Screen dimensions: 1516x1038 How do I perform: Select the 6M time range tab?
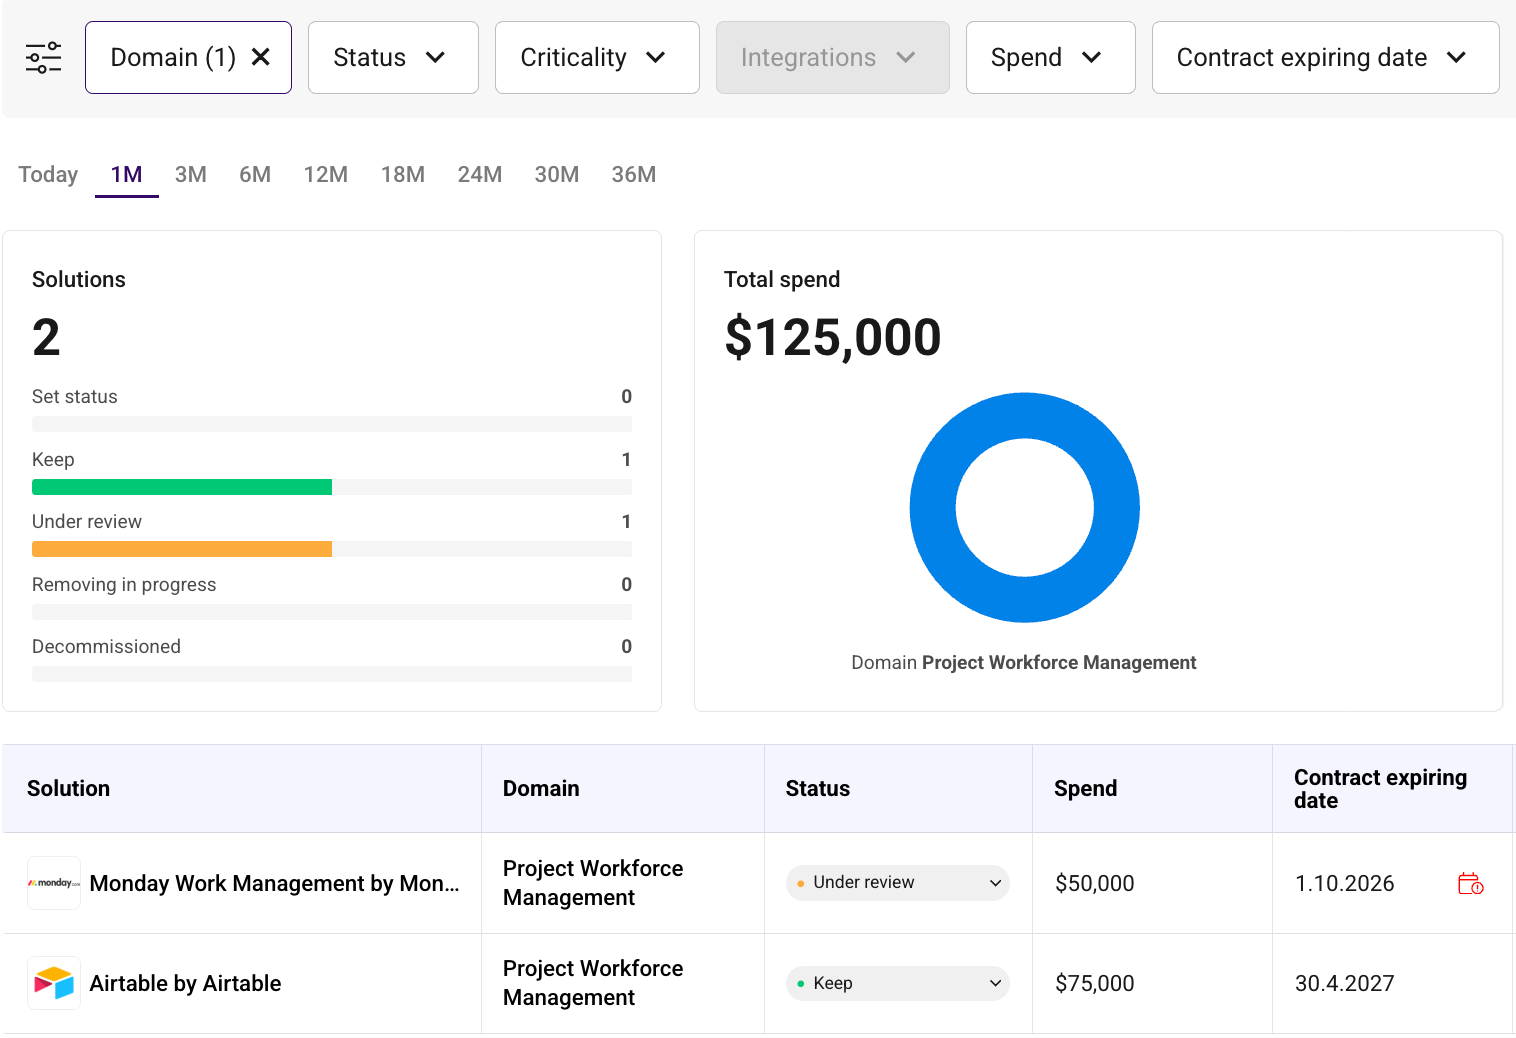255,174
